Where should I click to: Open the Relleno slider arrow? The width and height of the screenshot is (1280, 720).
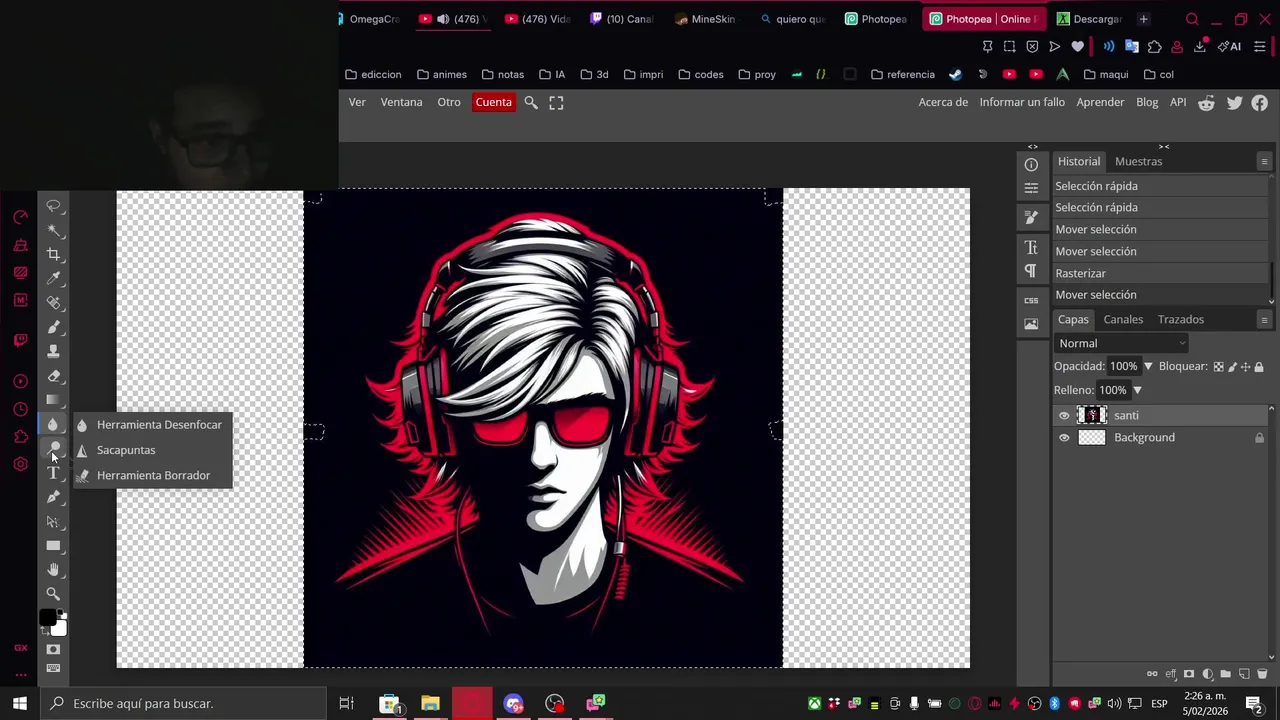coord(1137,390)
